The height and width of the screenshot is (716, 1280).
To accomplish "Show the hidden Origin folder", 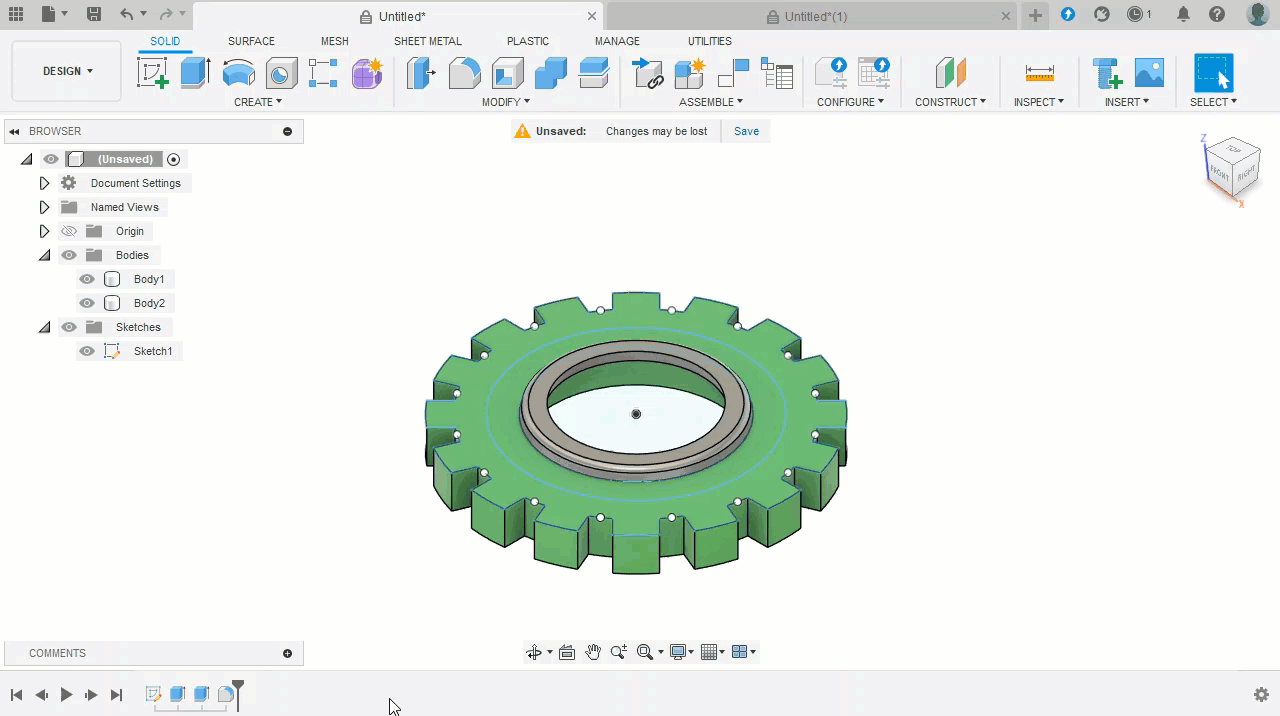I will click(69, 231).
